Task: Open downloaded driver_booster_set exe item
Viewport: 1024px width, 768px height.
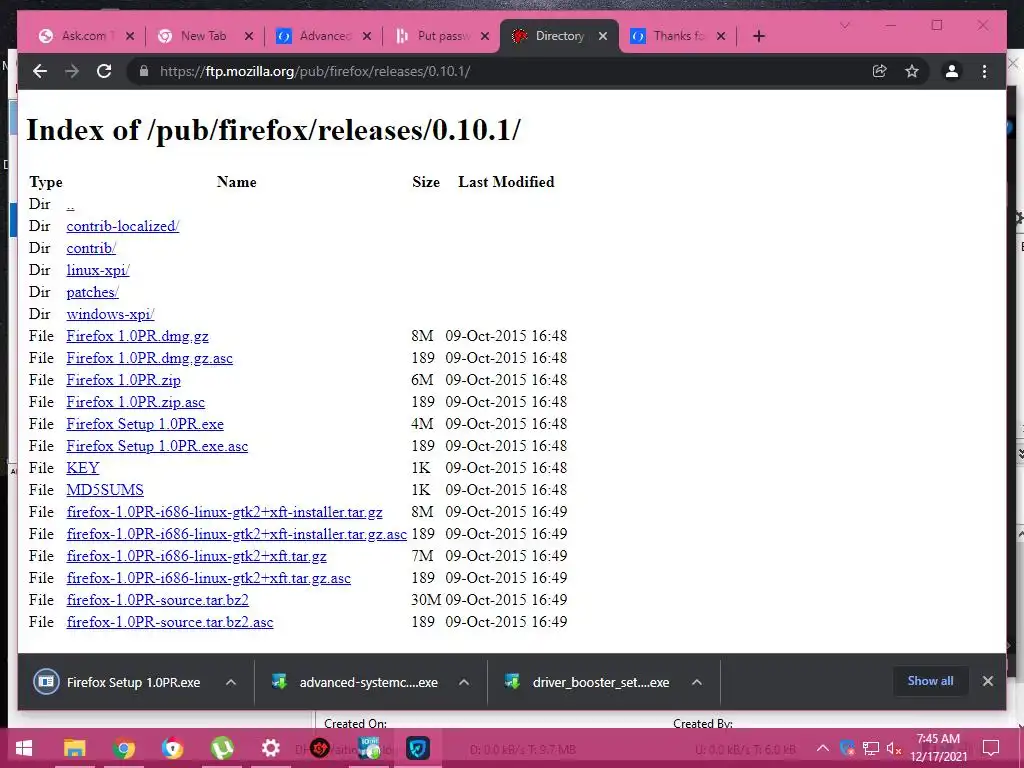Action: (588, 682)
